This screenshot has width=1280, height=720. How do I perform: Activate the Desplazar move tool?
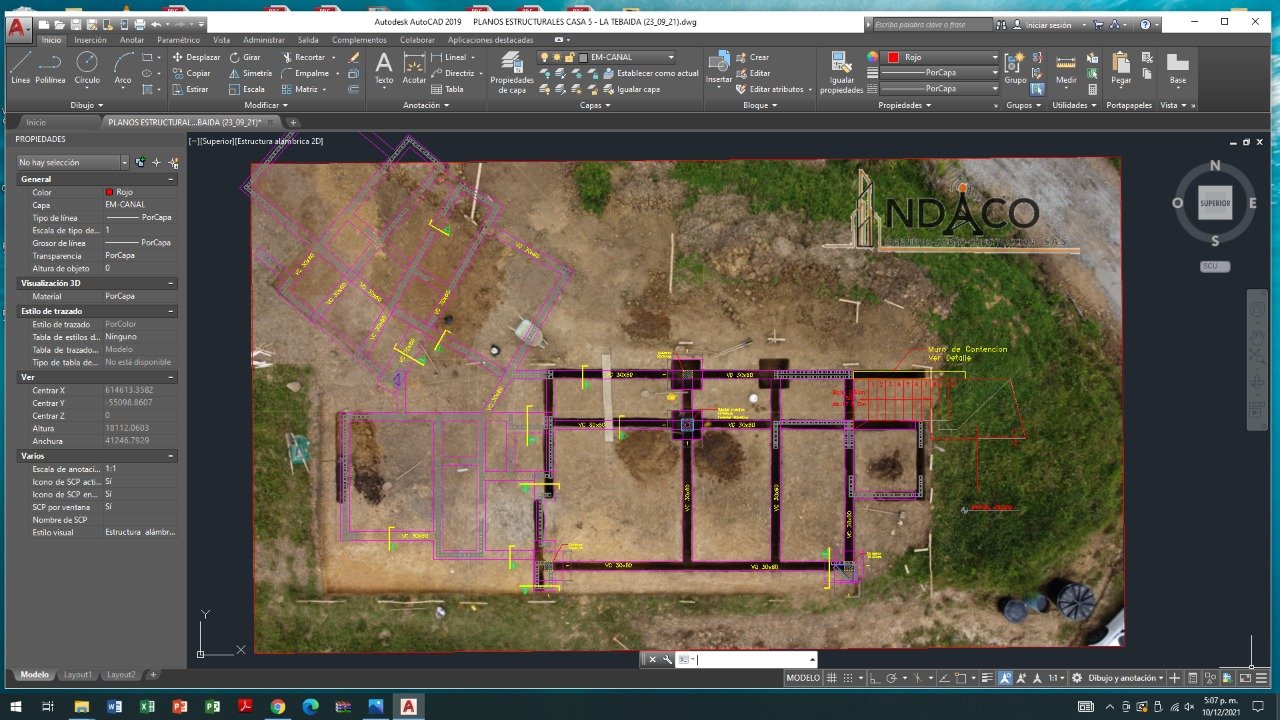click(x=196, y=57)
